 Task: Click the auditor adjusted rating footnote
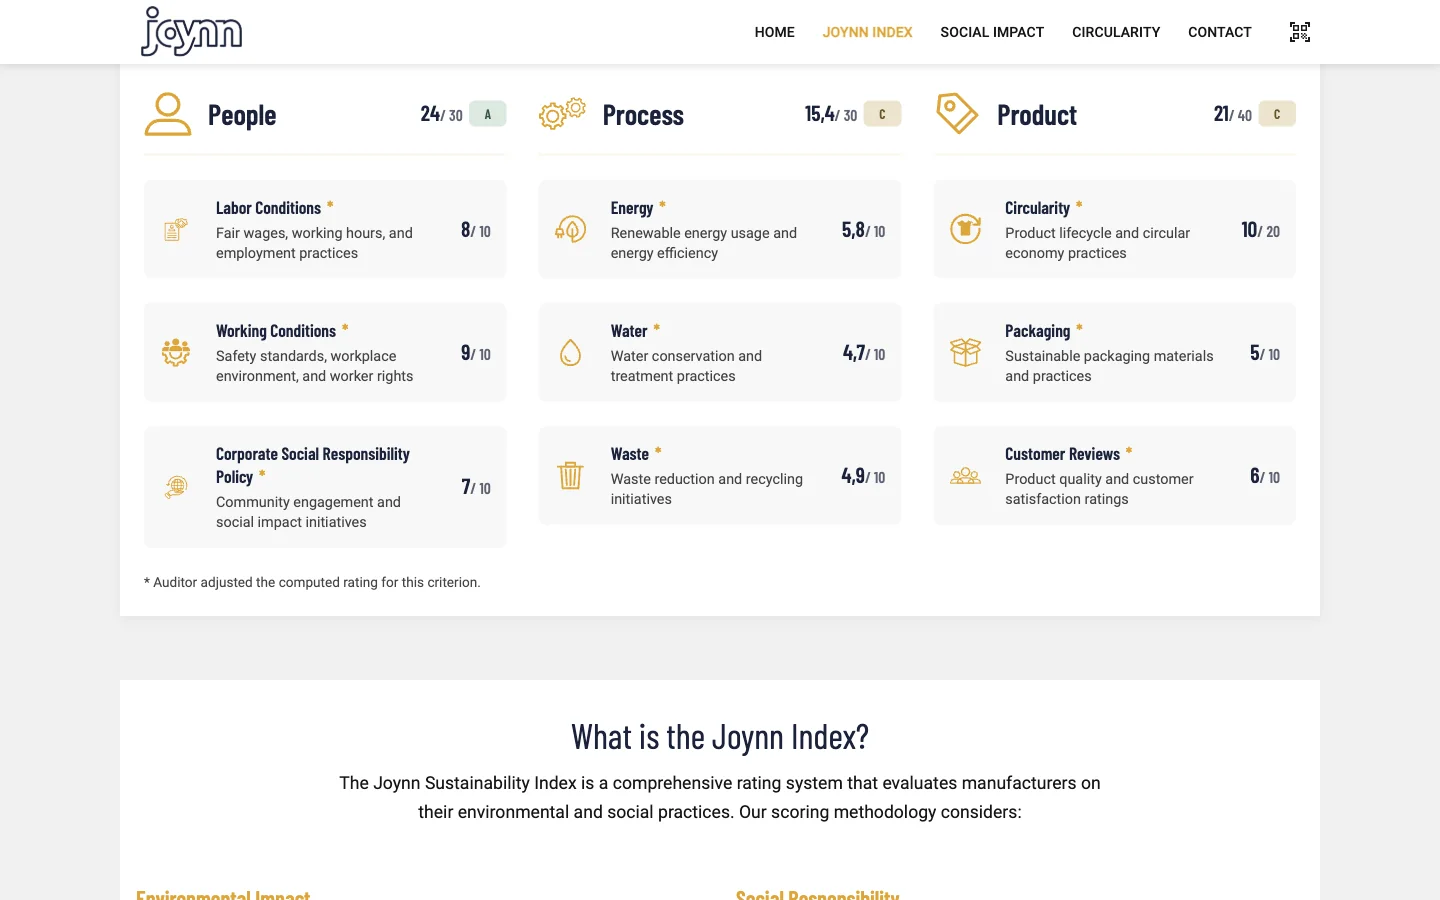(312, 582)
